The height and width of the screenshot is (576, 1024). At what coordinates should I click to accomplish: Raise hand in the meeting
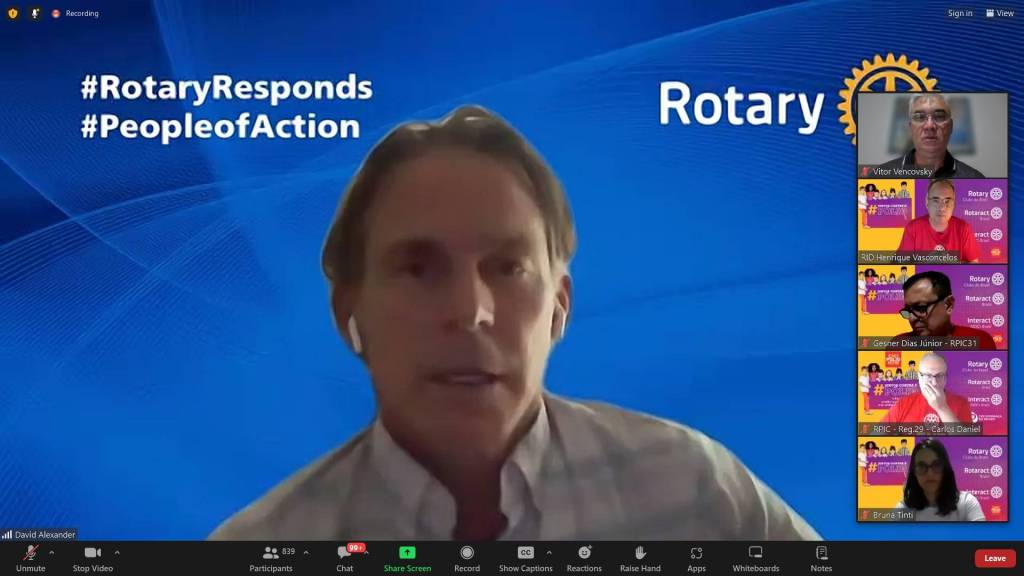pos(640,557)
